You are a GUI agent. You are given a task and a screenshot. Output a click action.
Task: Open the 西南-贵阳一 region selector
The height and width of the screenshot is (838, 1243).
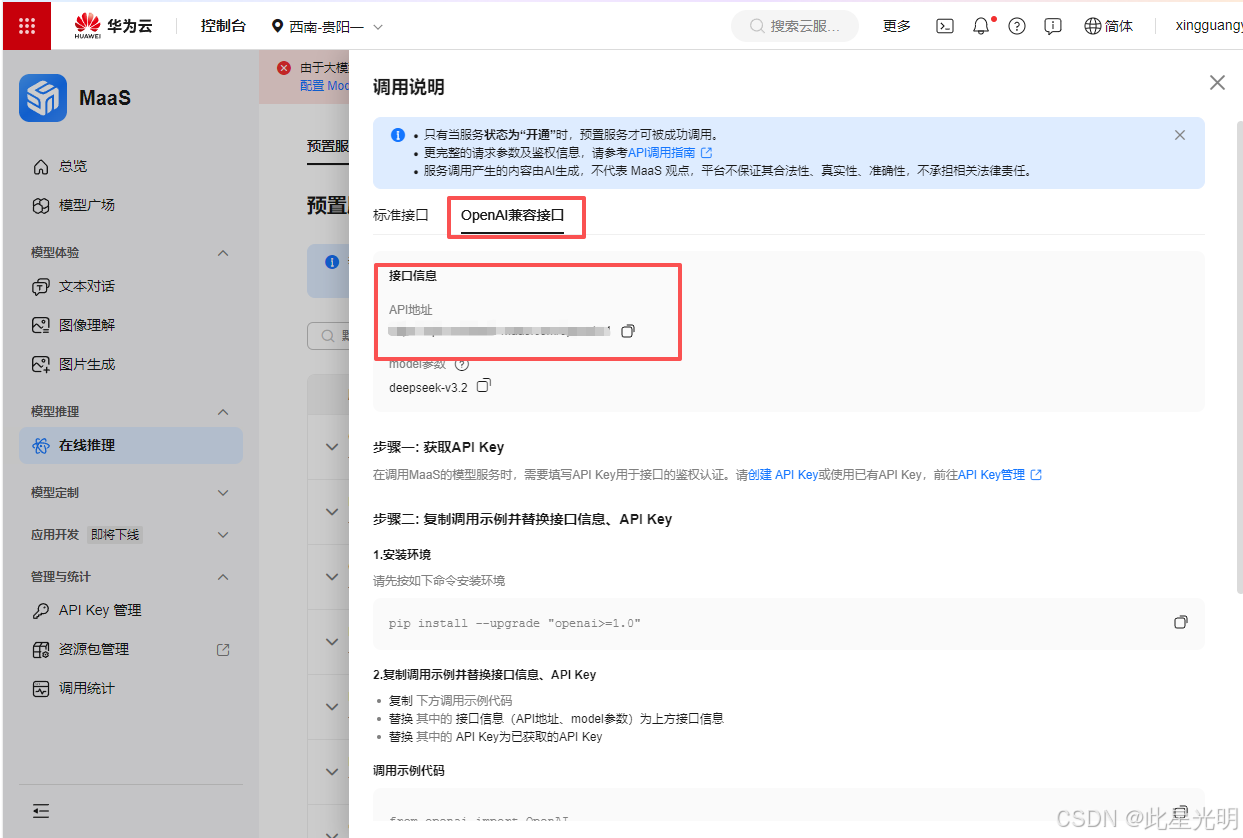coord(321,26)
